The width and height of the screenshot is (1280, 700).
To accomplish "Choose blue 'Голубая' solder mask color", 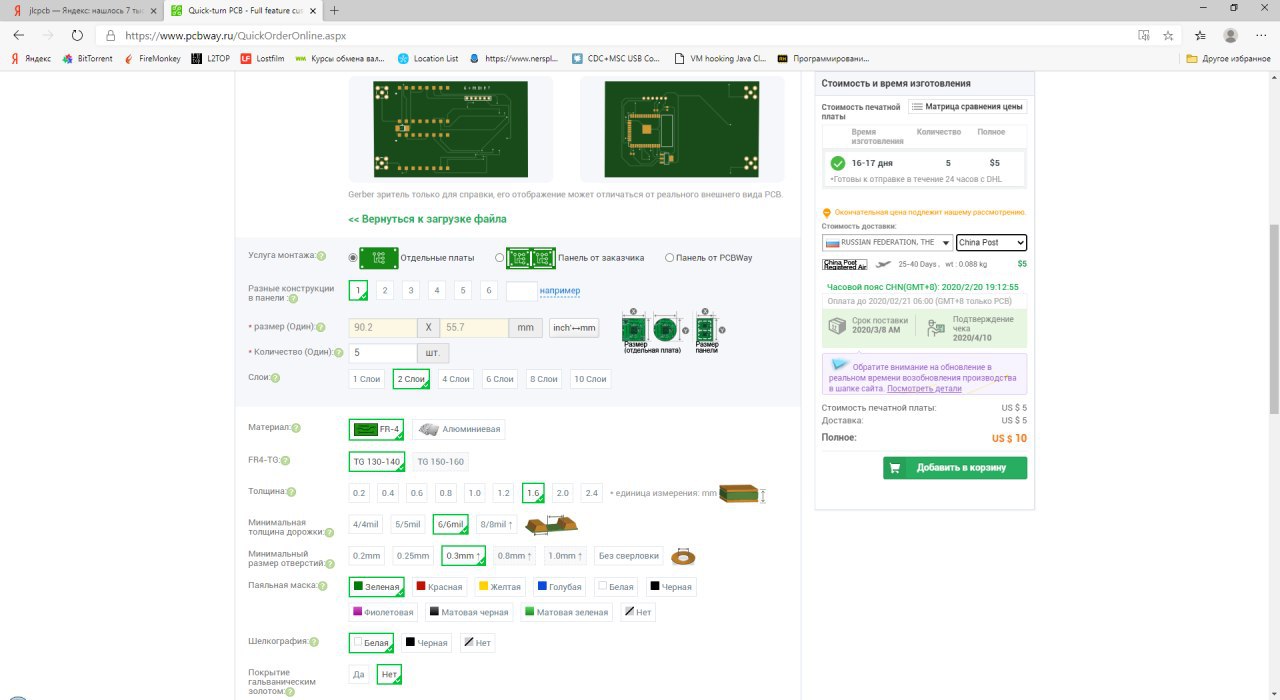I will 560,587.
